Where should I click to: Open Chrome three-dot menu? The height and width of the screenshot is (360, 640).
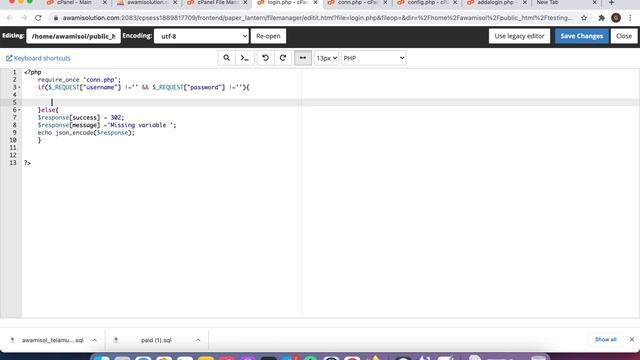click(631, 18)
